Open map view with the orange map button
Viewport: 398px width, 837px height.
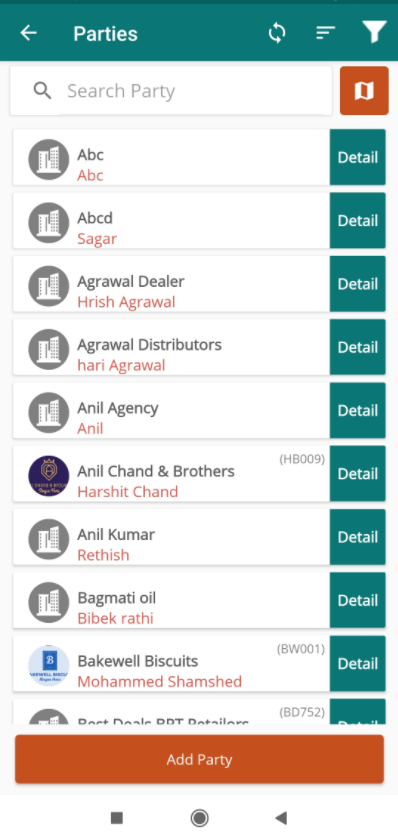coord(364,91)
